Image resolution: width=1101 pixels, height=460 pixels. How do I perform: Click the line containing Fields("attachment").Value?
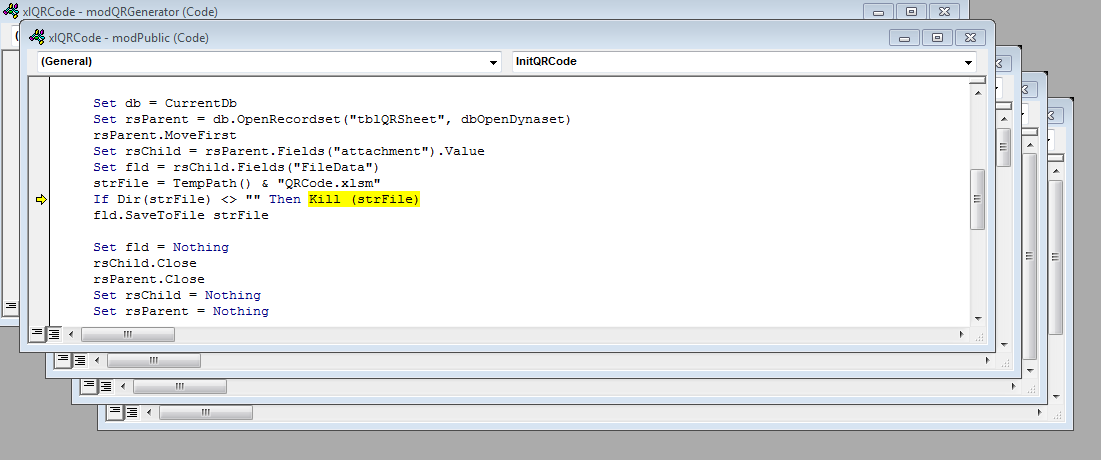[x=289, y=151]
